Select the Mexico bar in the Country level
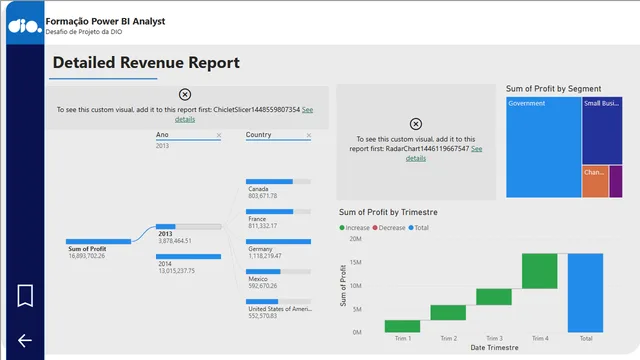 (278, 271)
